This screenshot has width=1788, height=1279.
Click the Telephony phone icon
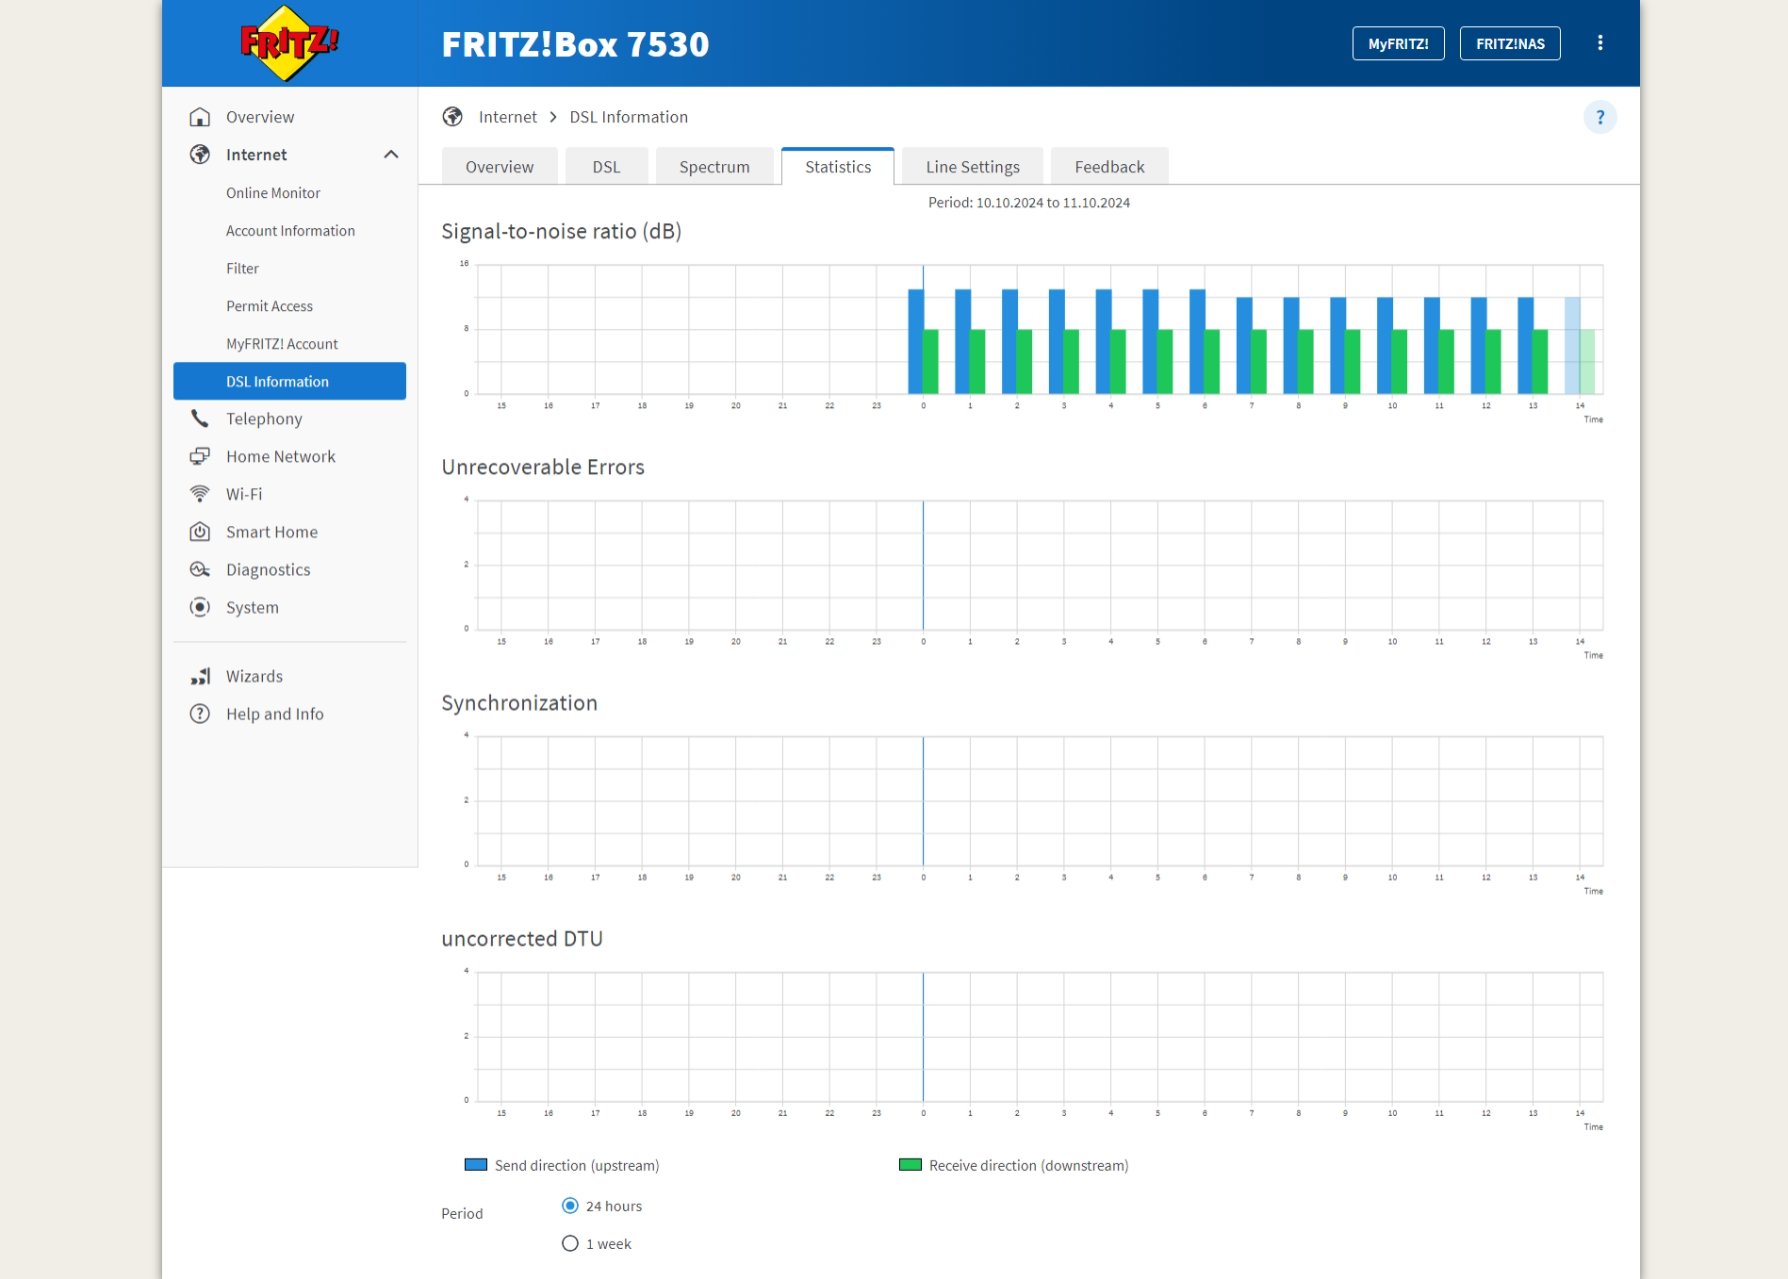(200, 419)
